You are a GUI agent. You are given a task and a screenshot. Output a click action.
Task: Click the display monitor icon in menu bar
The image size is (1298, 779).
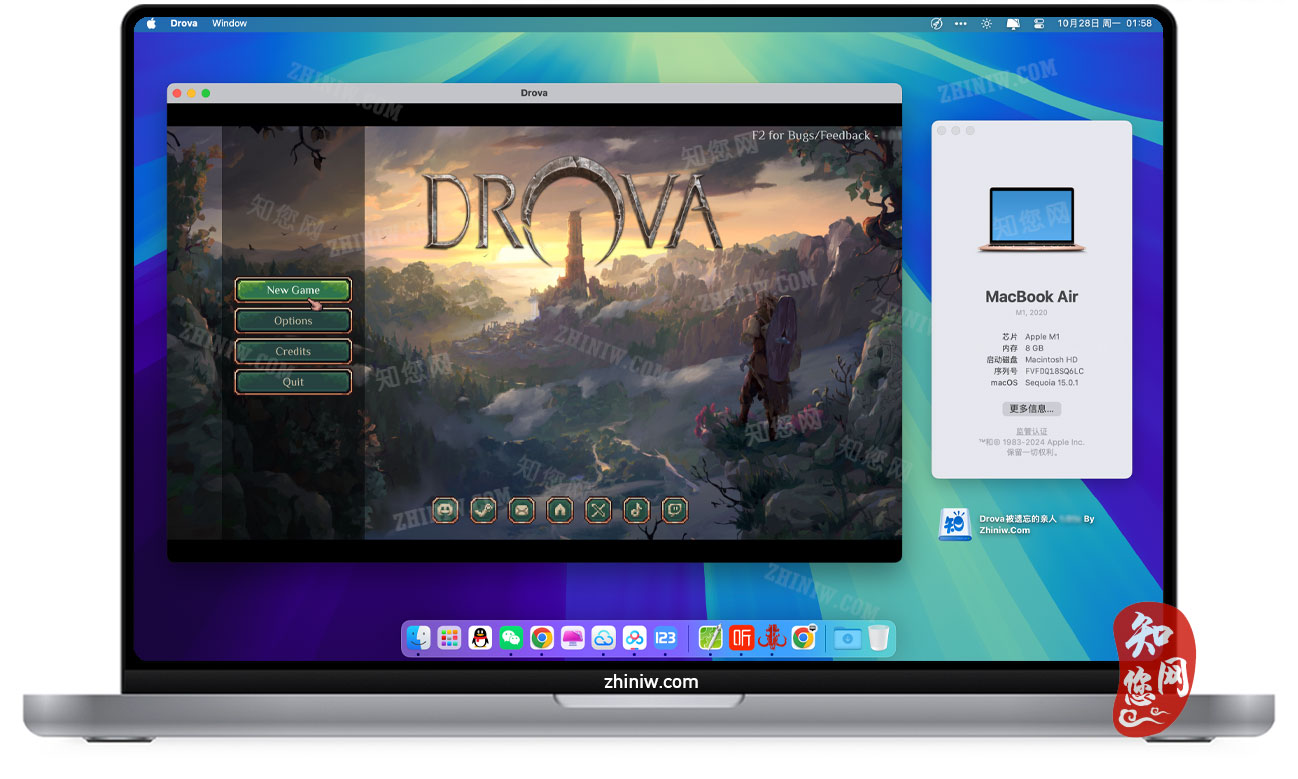tap(1013, 23)
